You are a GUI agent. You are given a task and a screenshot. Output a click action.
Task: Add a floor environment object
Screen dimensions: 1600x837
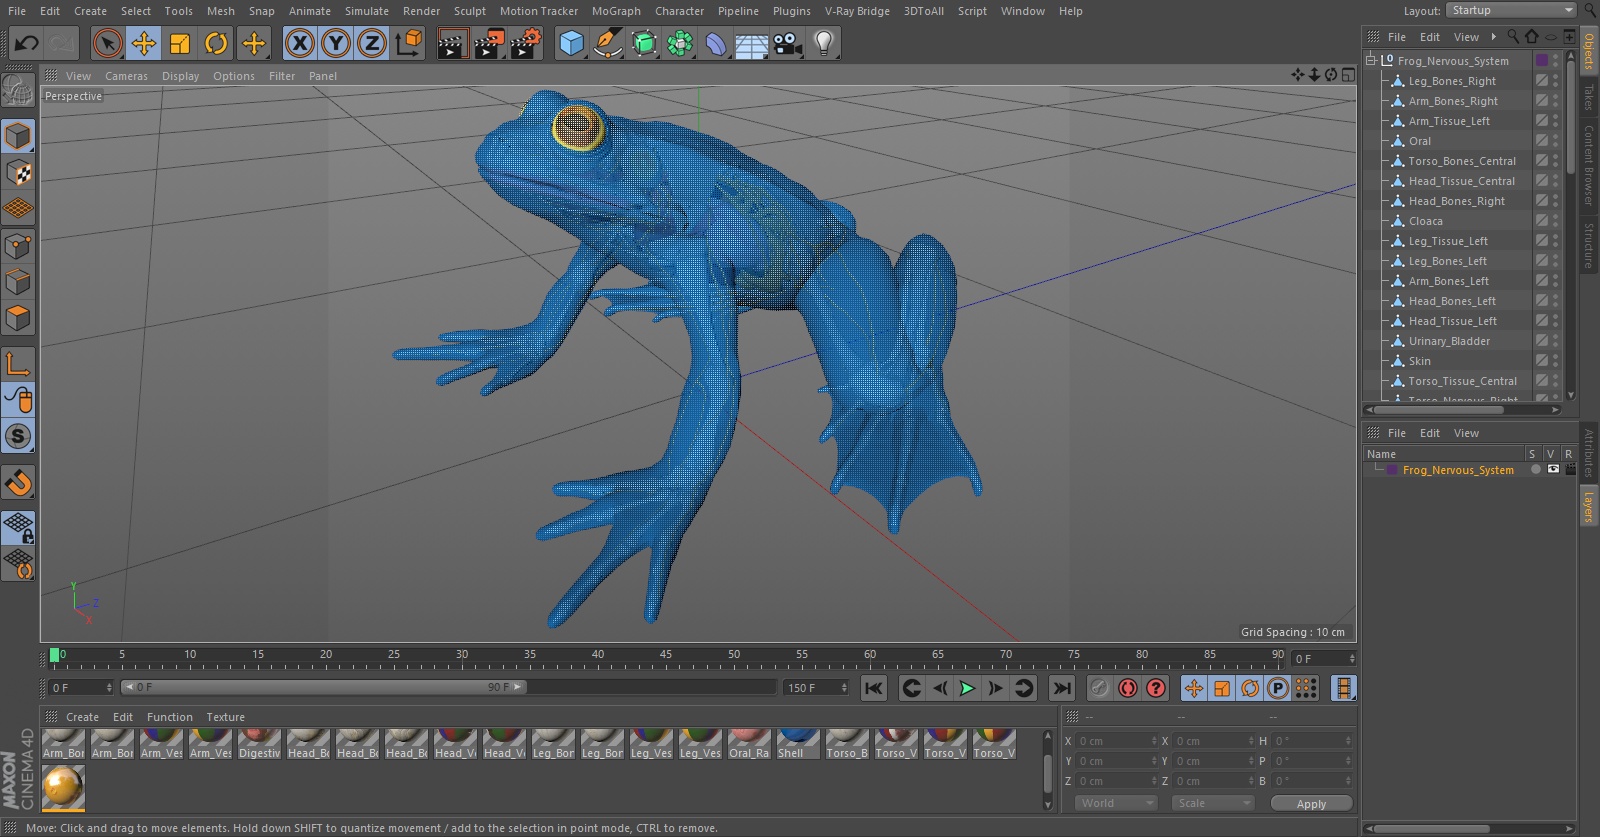752,43
